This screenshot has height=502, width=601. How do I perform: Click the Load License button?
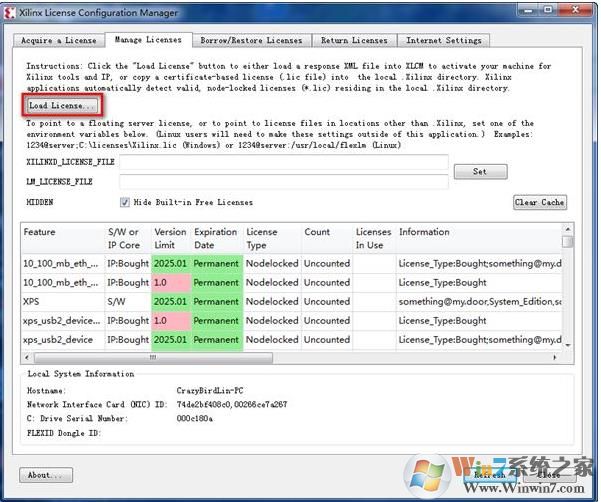(x=62, y=105)
